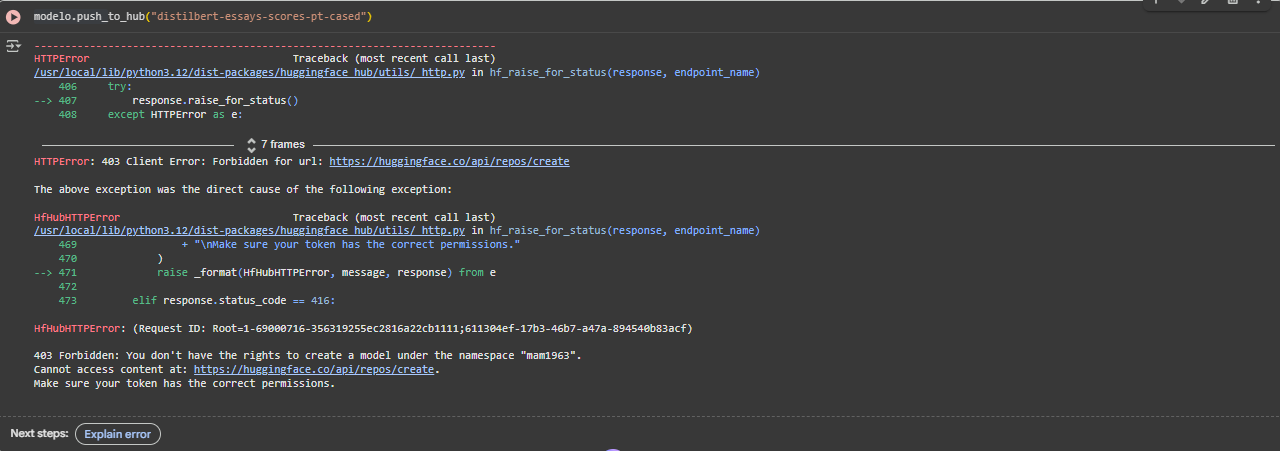Run the push_to_hub code cell
Image resolution: width=1280 pixels, height=451 pixels.
tap(14, 17)
